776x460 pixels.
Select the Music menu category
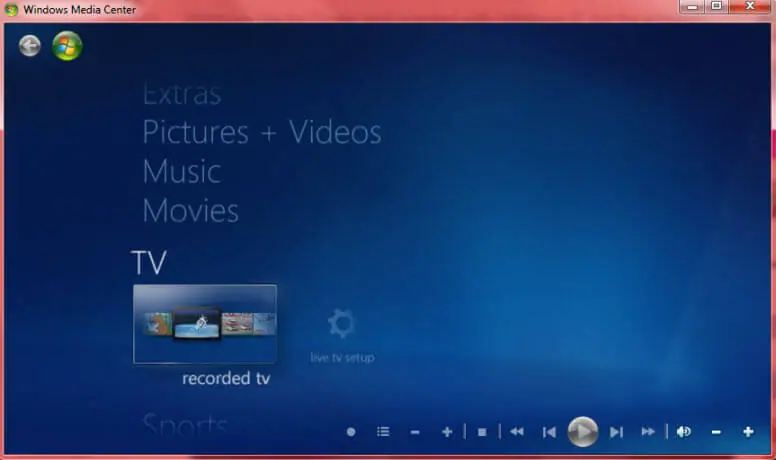(x=182, y=171)
